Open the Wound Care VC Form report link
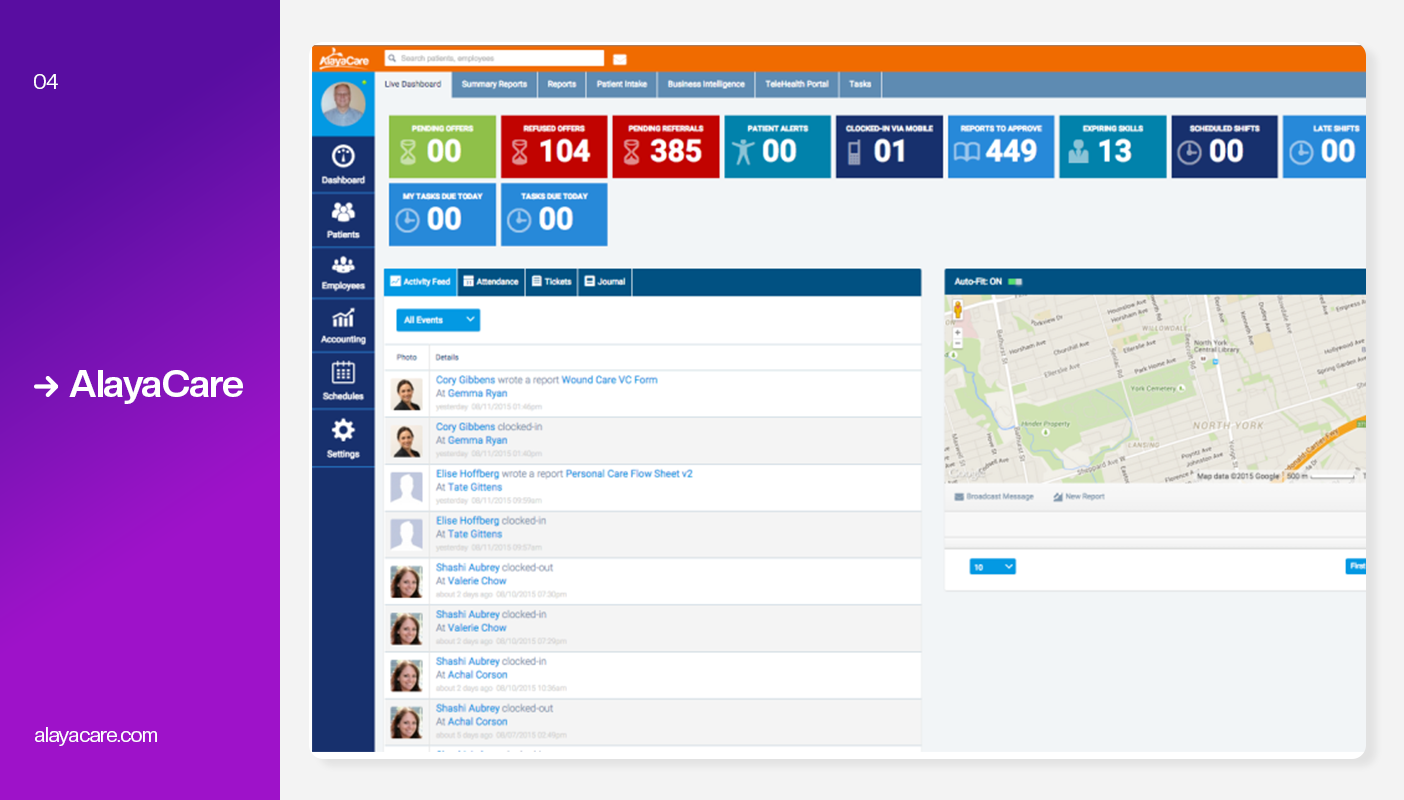Image resolution: width=1404 pixels, height=800 pixels. pyautogui.click(x=609, y=380)
